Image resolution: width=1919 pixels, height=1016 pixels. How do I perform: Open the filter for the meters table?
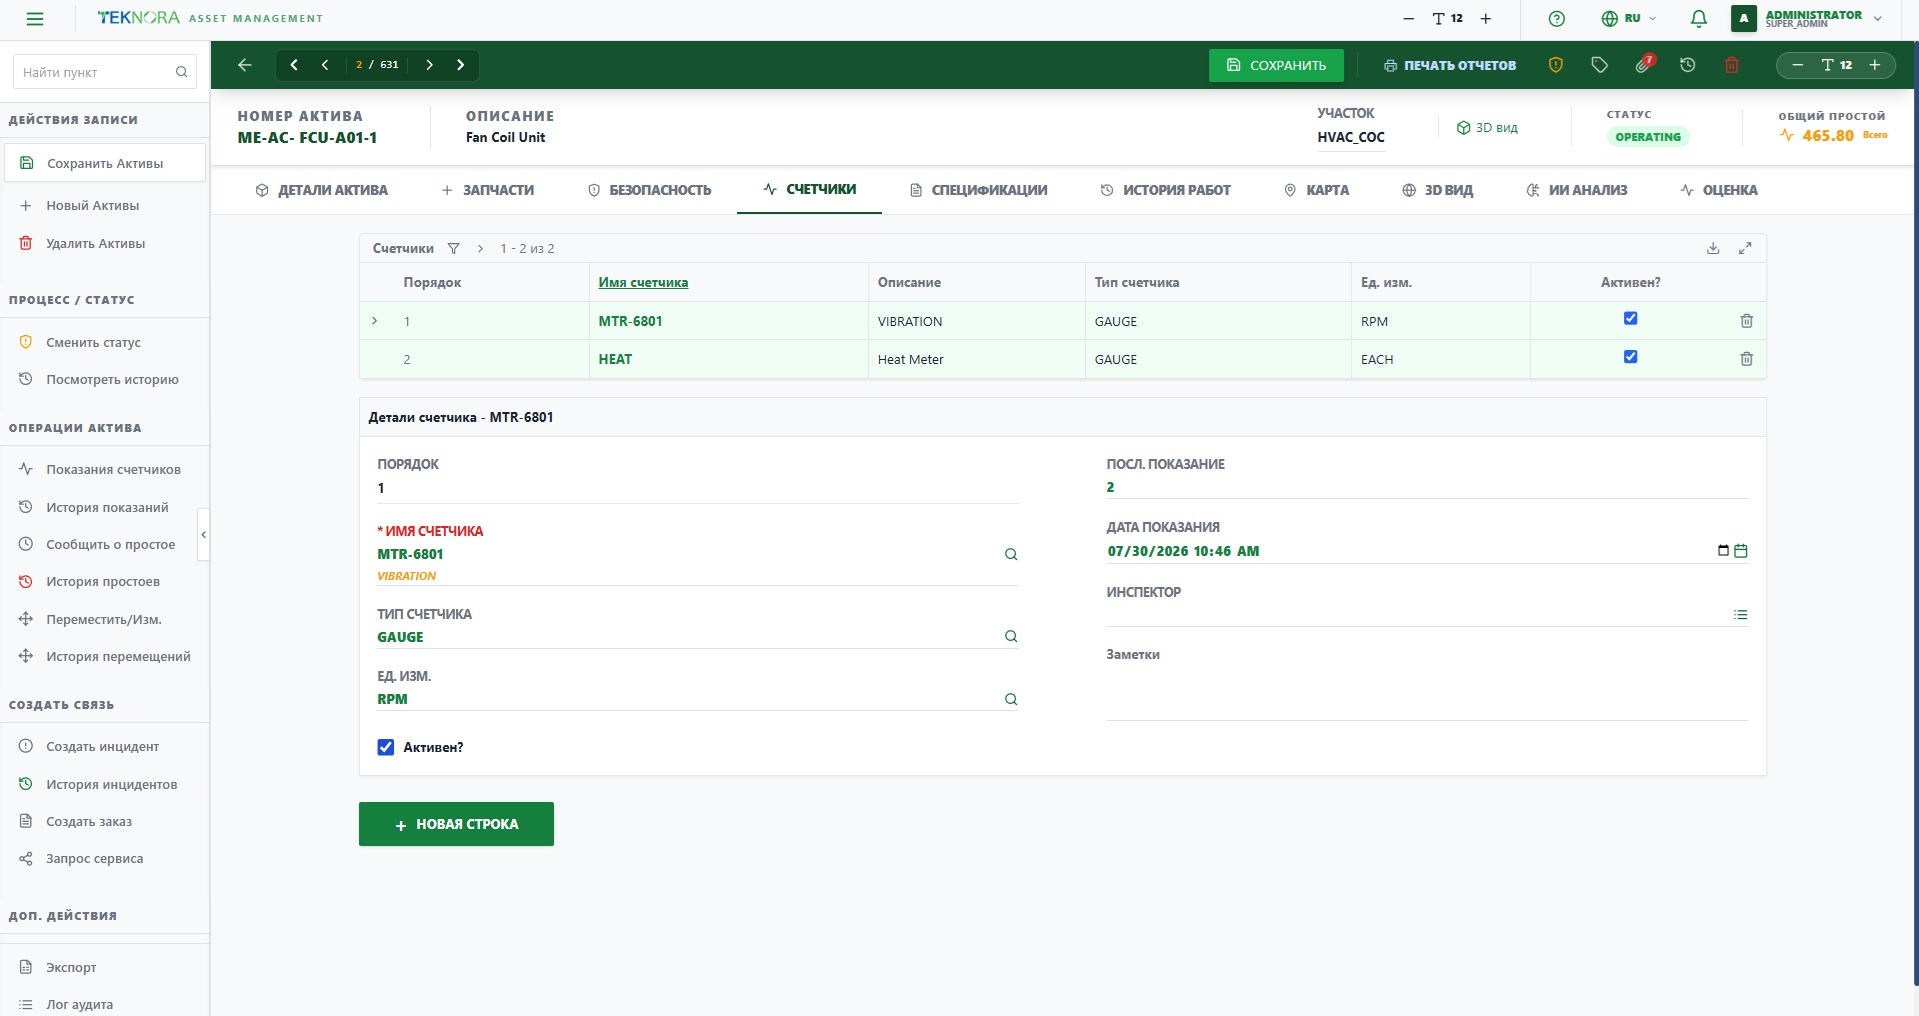[x=453, y=248]
